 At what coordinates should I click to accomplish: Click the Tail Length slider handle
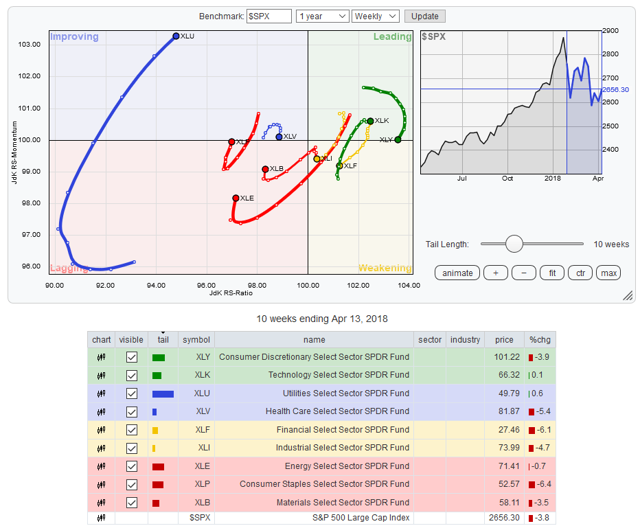pyautogui.click(x=514, y=244)
